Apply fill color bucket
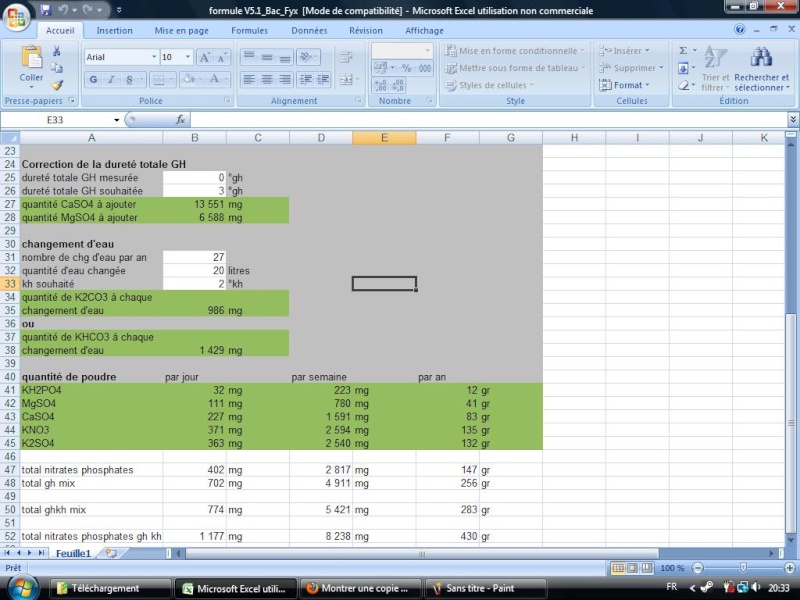Screen dimensions: 800x600 191,79
